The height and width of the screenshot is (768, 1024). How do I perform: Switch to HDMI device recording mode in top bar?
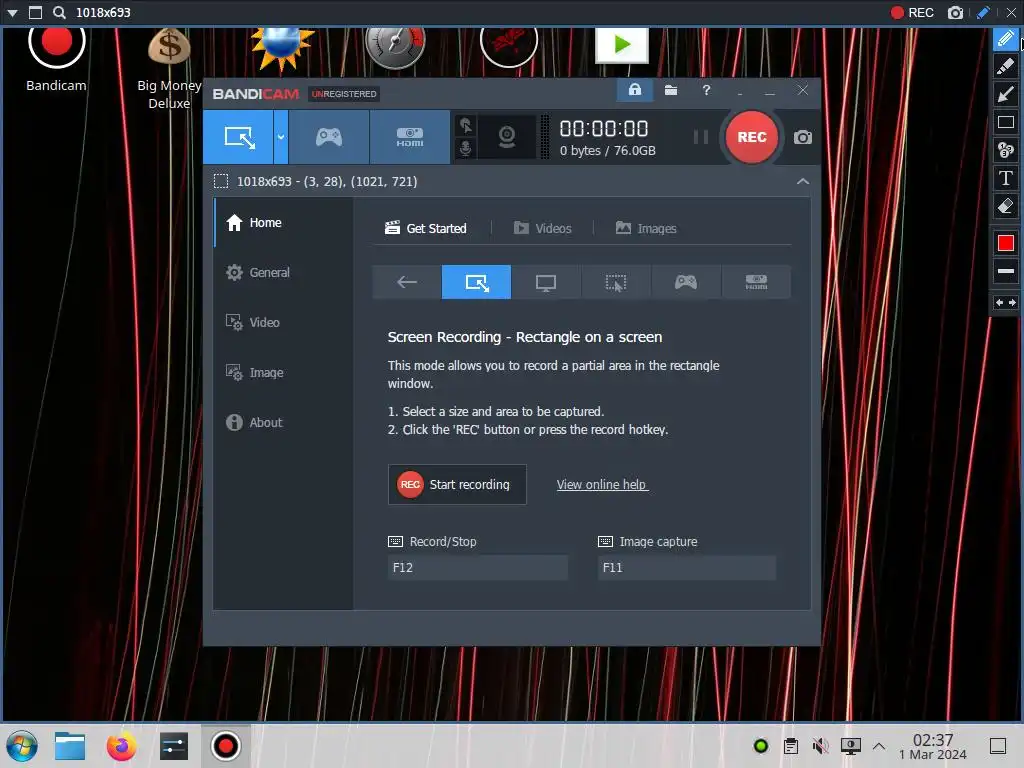coord(409,137)
